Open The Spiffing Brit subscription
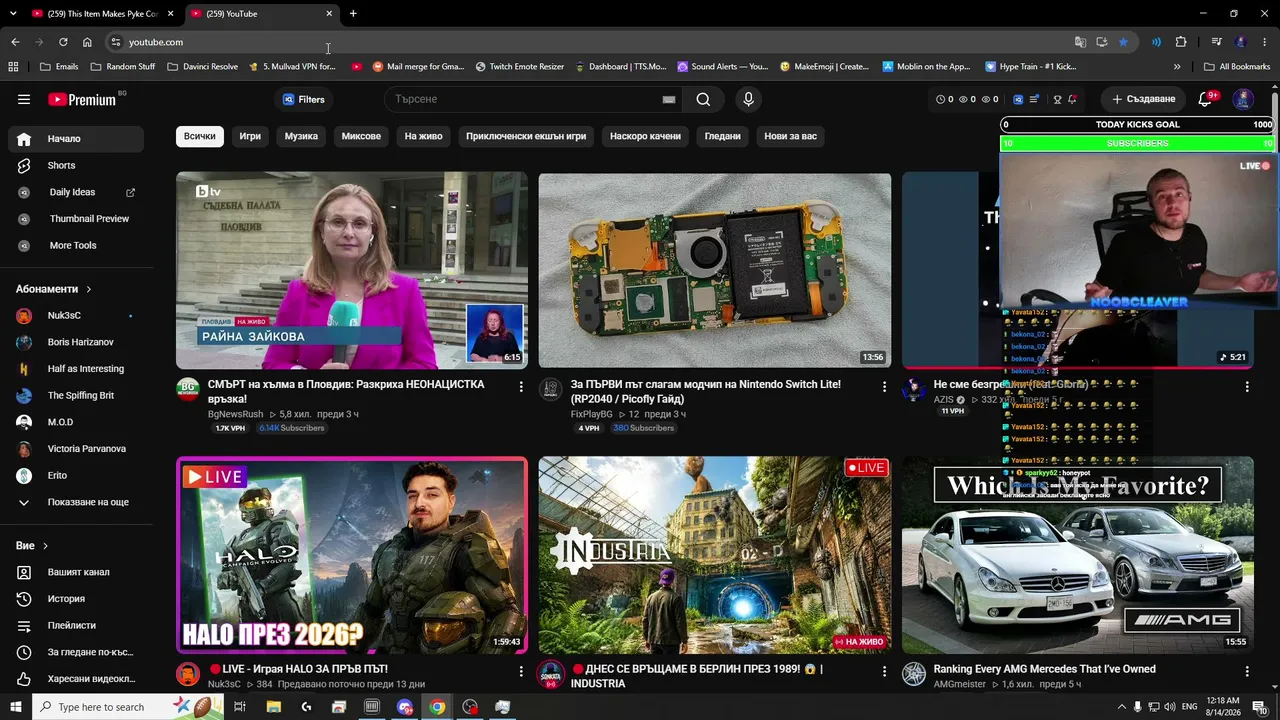This screenshot has height=720, width=1280. pyautogui.click(x=76, y=395)
